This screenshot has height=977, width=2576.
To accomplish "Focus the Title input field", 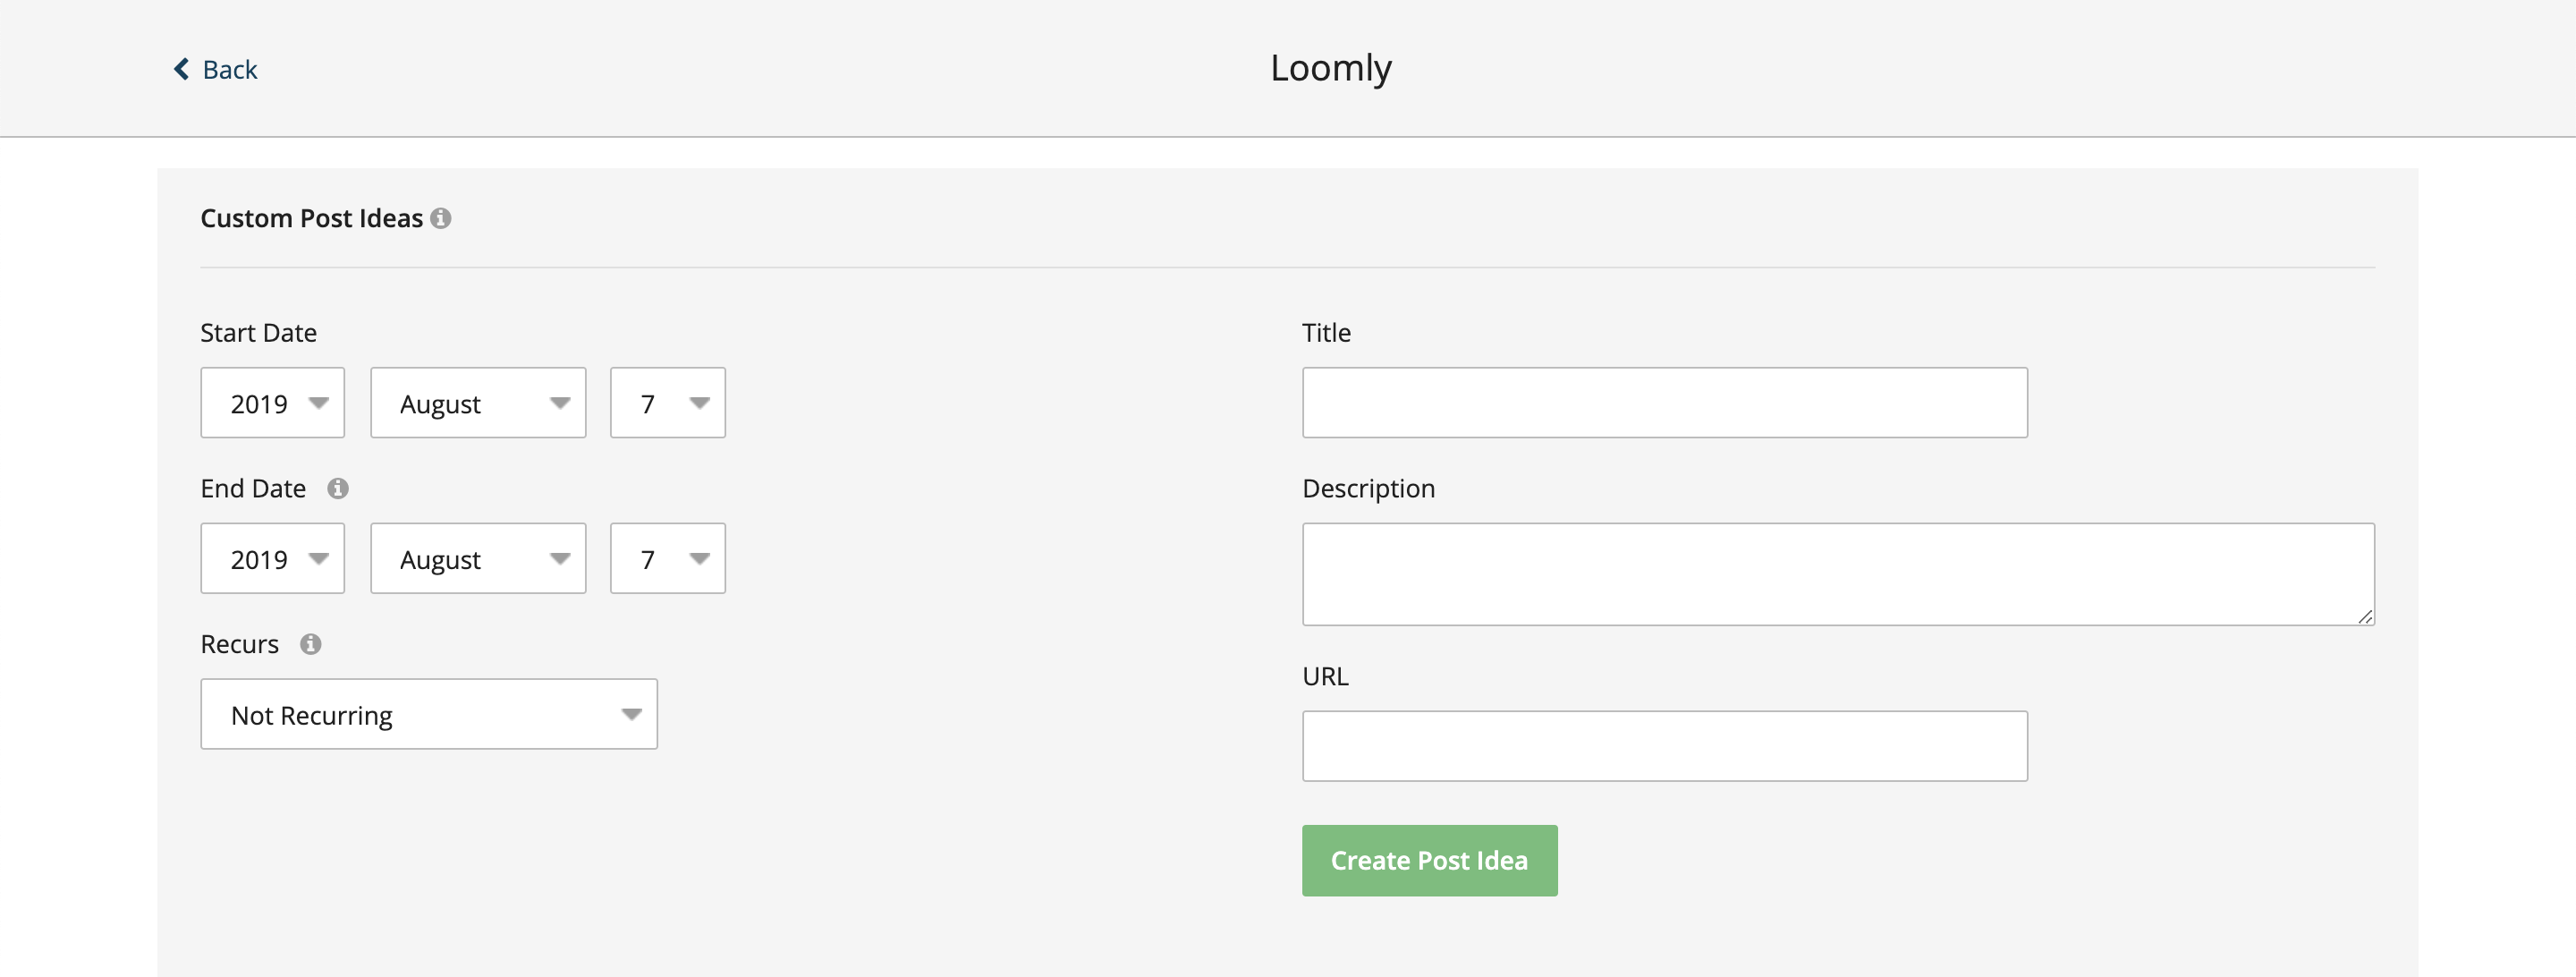I will click(x=1665, y=403).
